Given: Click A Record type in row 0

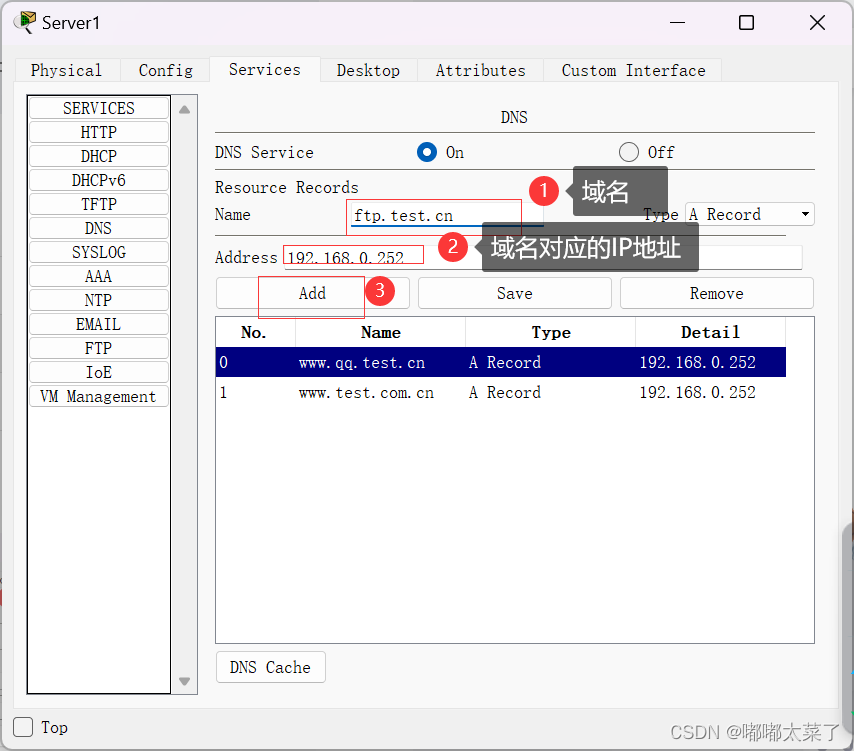Looking at the screenshot, I should coord(505,362).
